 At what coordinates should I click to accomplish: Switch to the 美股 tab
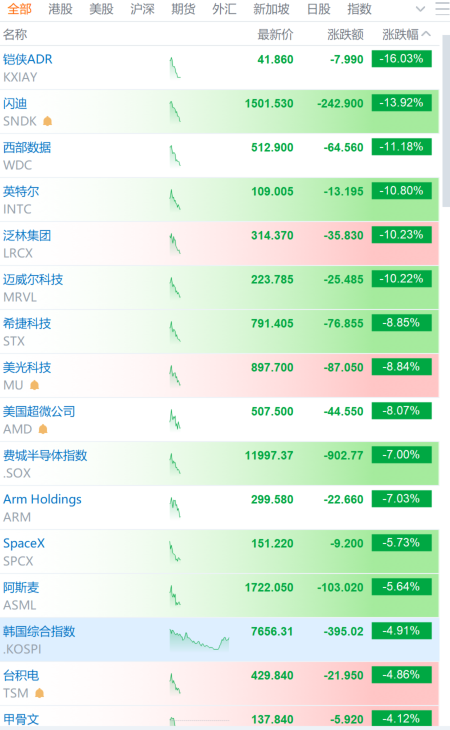(x=101, y=9)
